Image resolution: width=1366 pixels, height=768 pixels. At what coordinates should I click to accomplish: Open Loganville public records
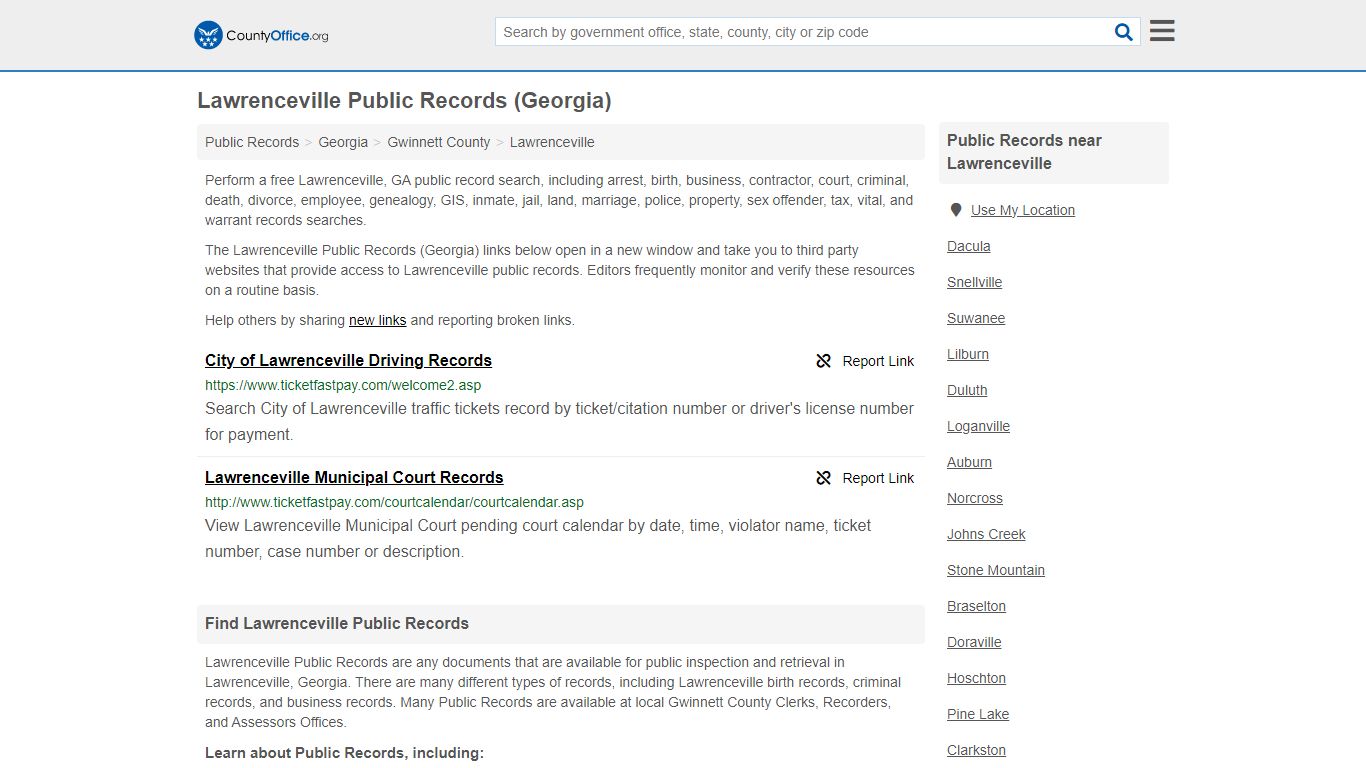pyautogui.click(x=978, y=426)
